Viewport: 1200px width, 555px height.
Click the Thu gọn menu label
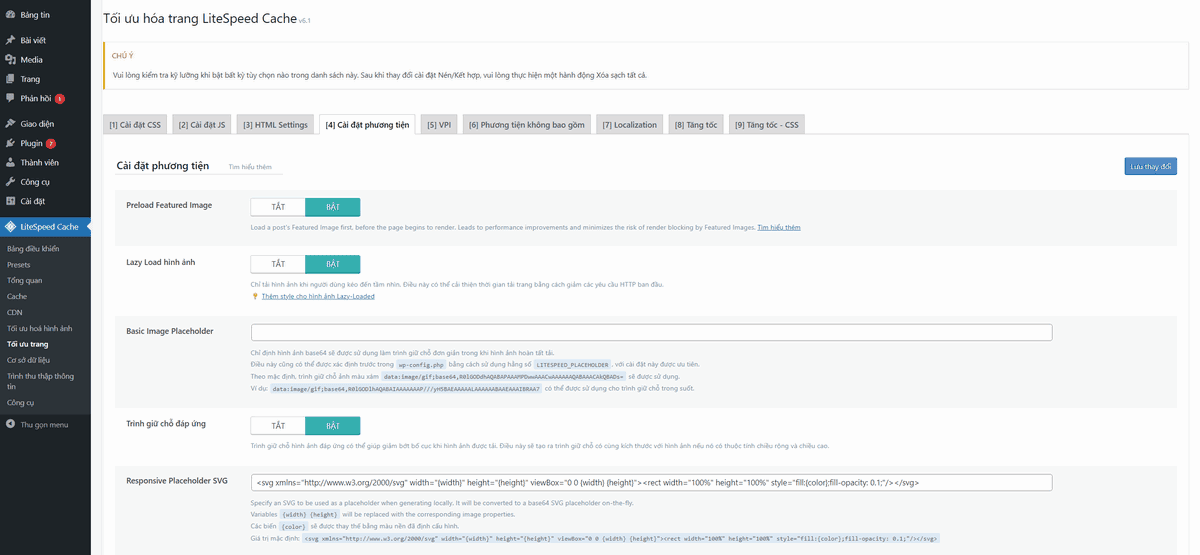(45, 425)
